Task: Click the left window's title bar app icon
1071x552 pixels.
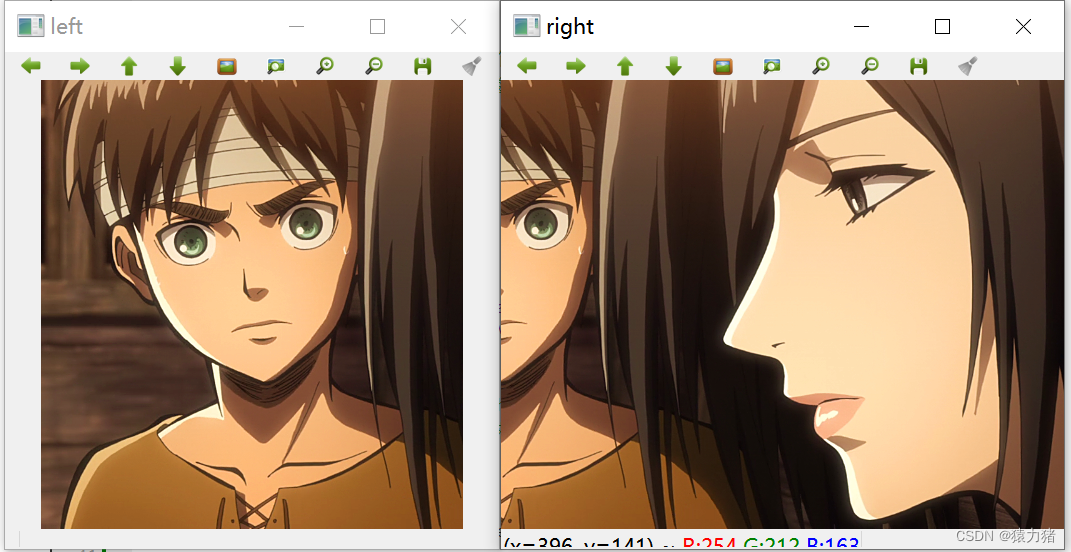Action: [x=30, y=27]
